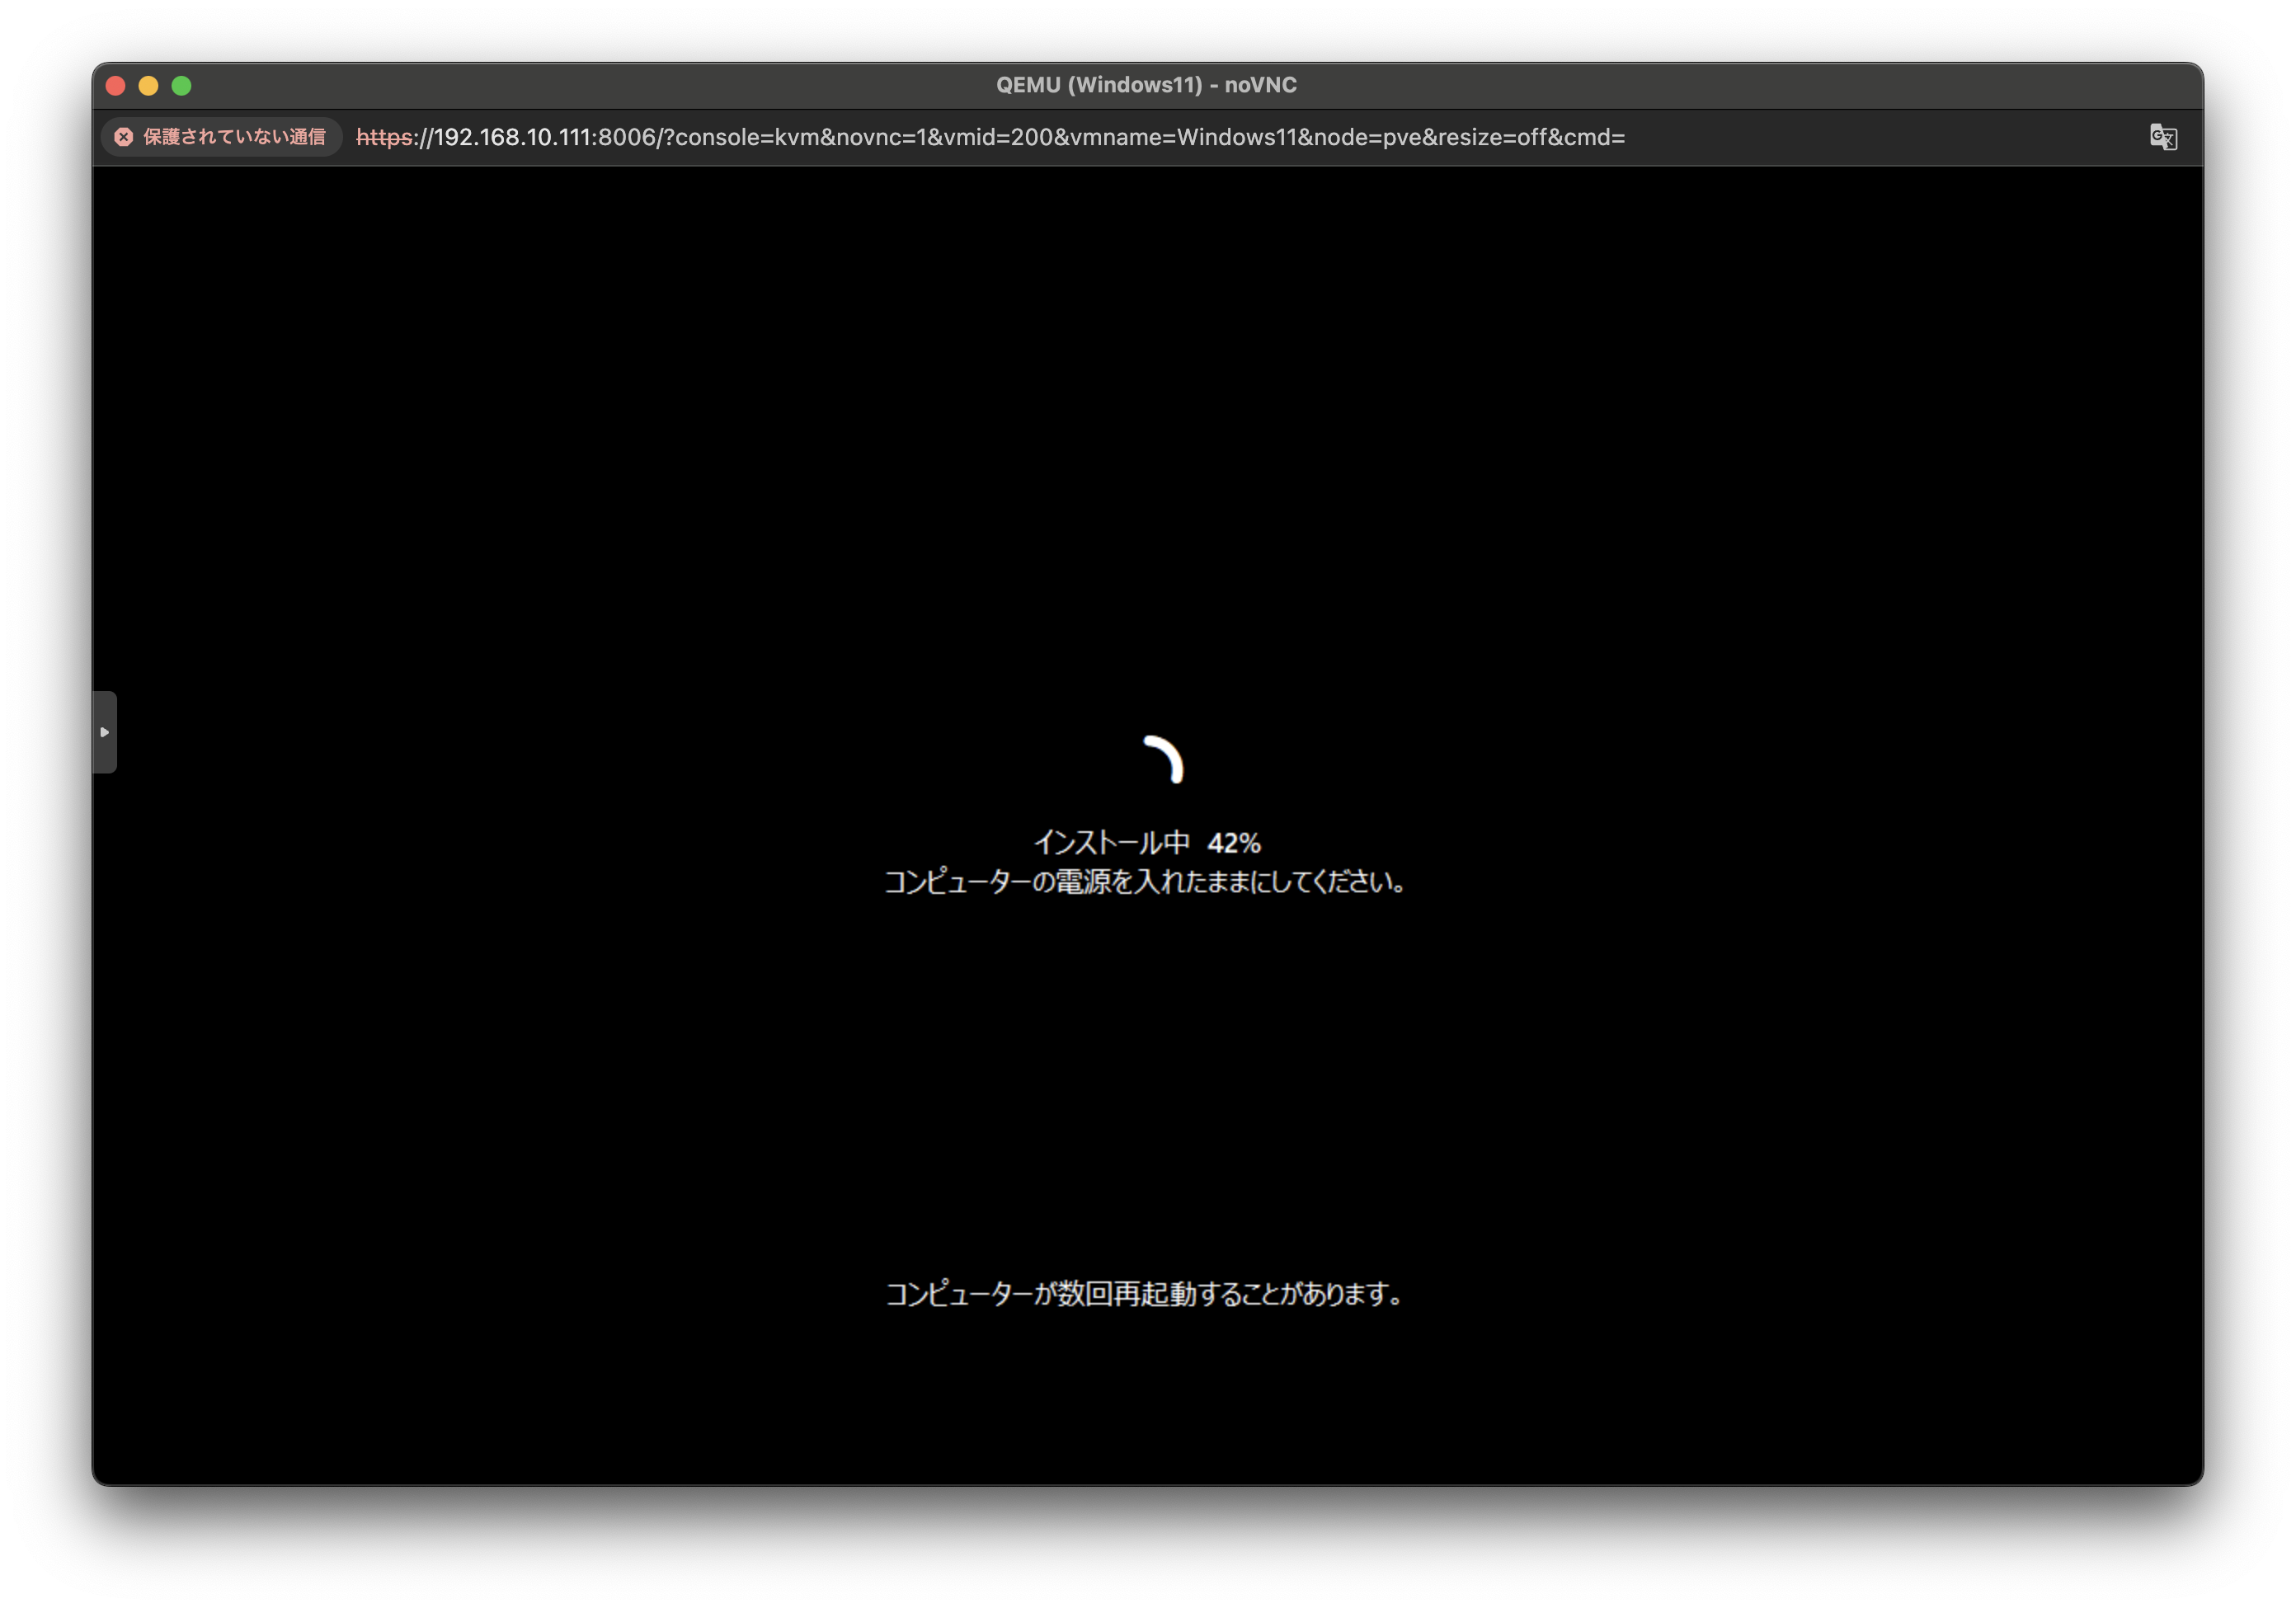Click the コンピューターの電源を入れたまま message
Viewport: 2296px width, 1608px height.
click(x=1146, y=882)
